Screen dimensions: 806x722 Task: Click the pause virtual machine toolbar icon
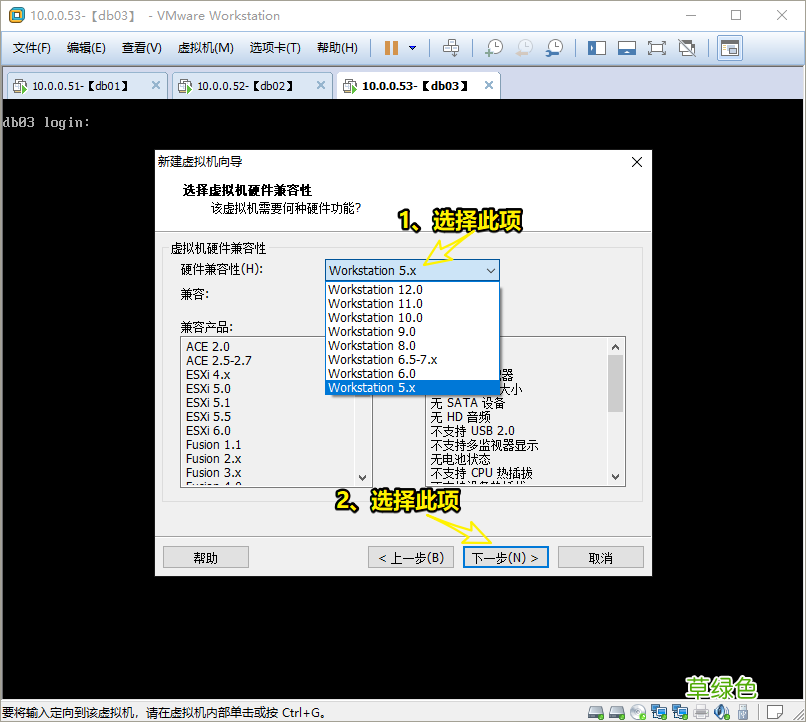point(391,48)
